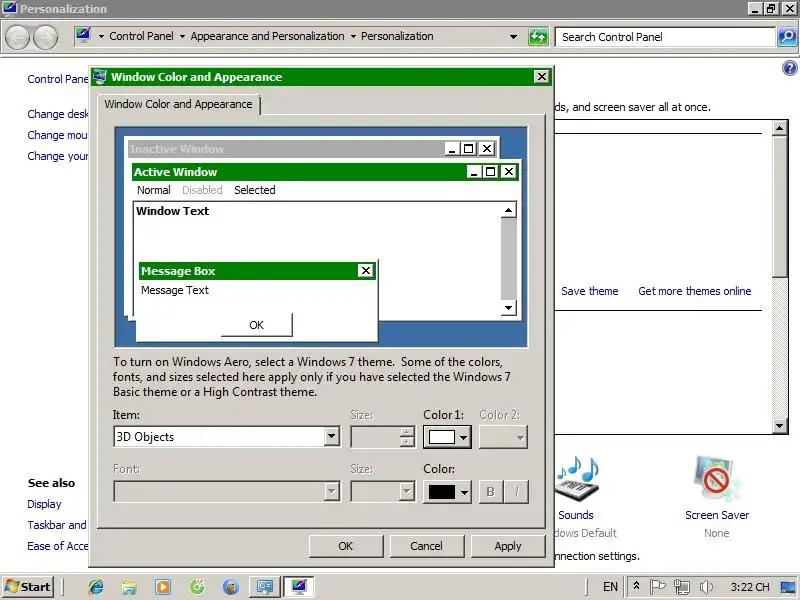Click Bold font style button
Screen dimensions: 800x600
[x=491, y=491]
